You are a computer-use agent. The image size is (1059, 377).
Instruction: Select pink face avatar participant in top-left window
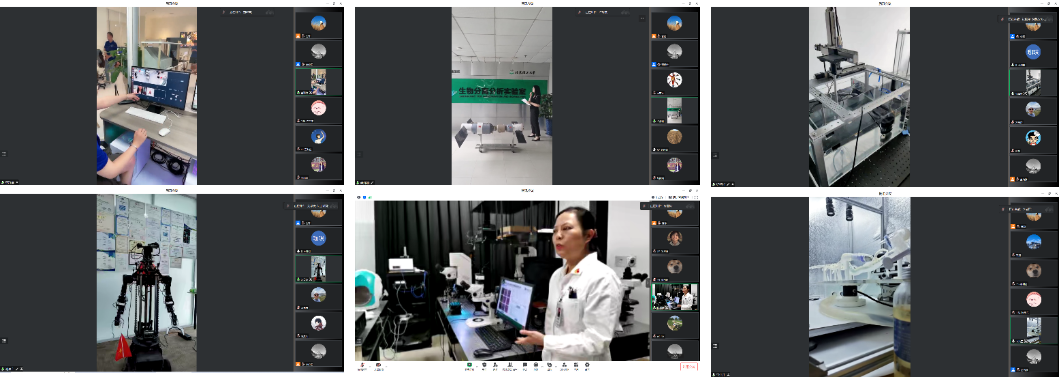tap(318, 108)
